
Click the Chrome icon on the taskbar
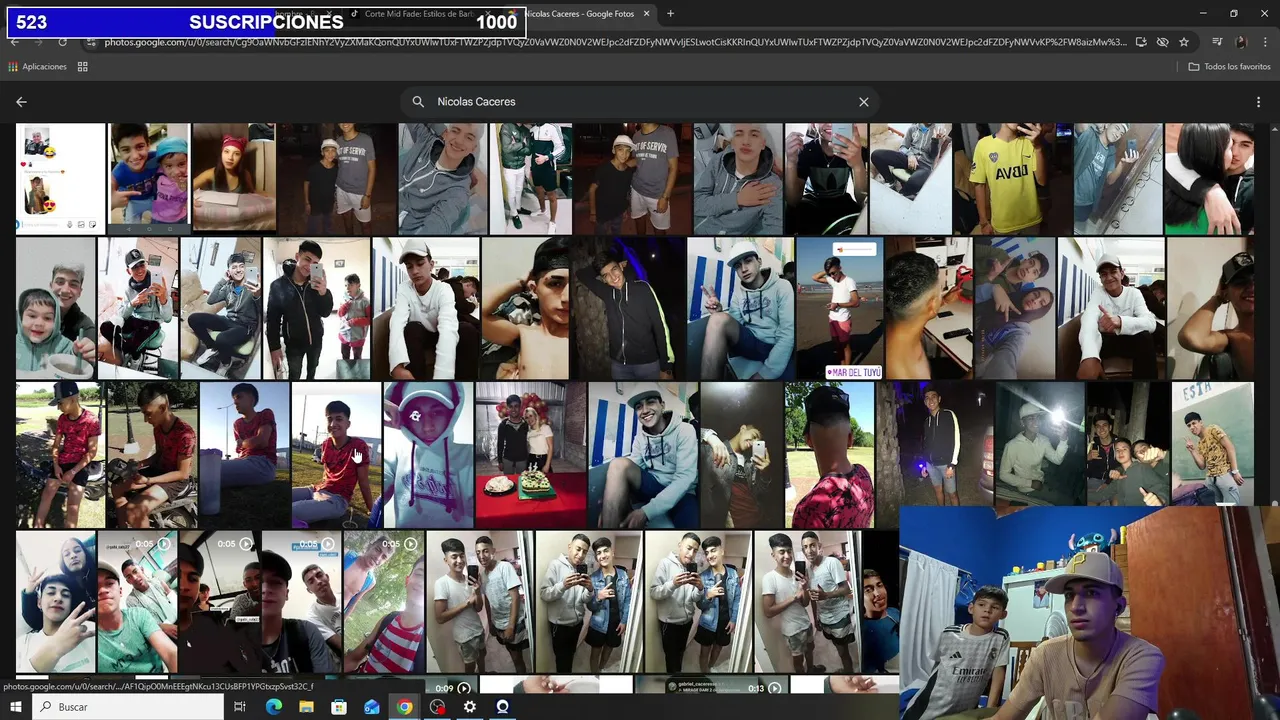(x=404, y=707)
